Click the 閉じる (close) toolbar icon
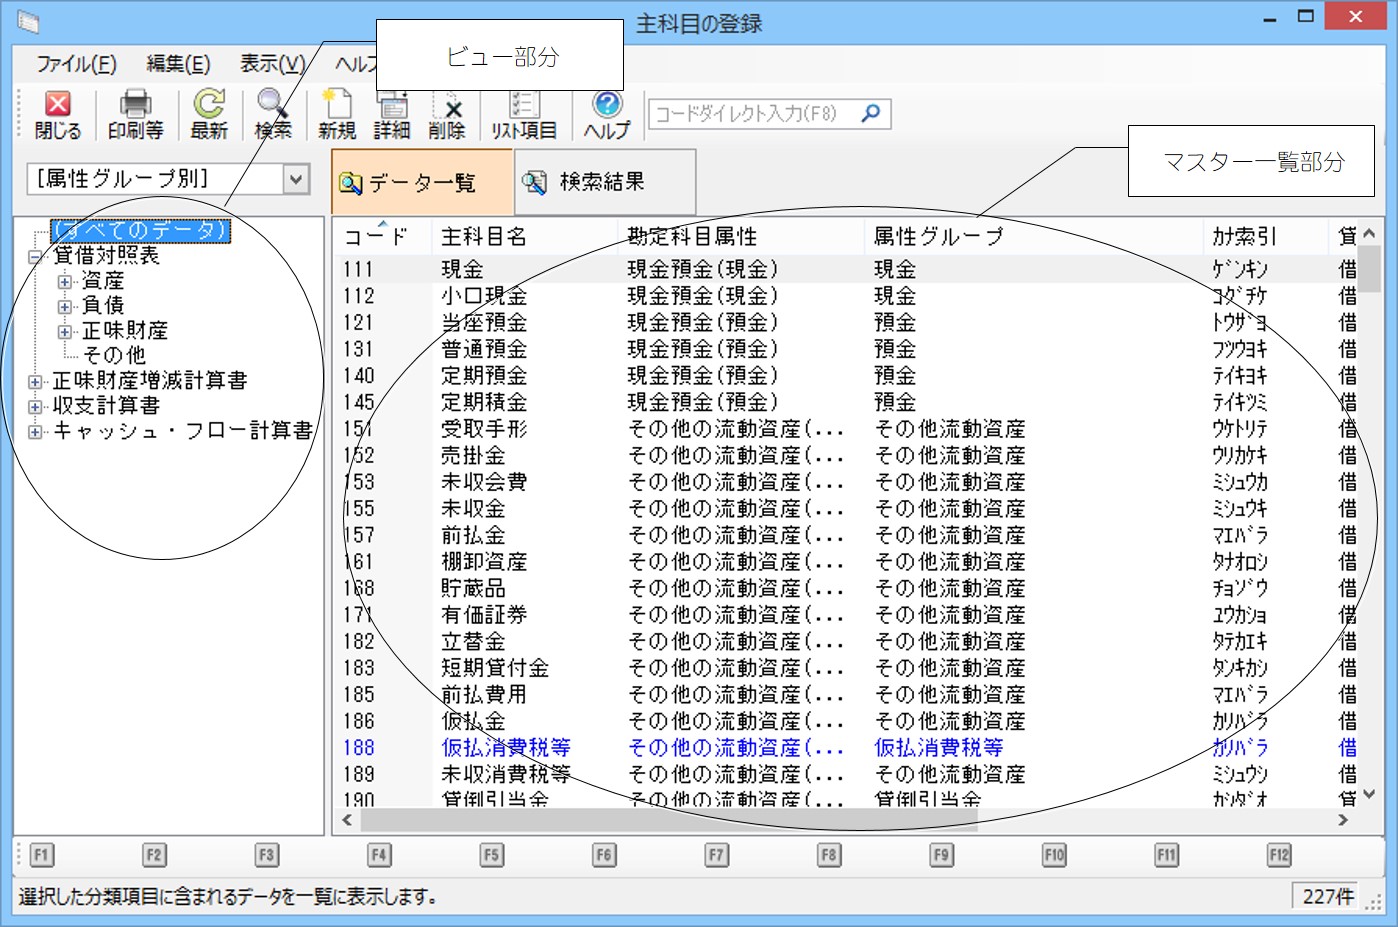 pos(58,114)
